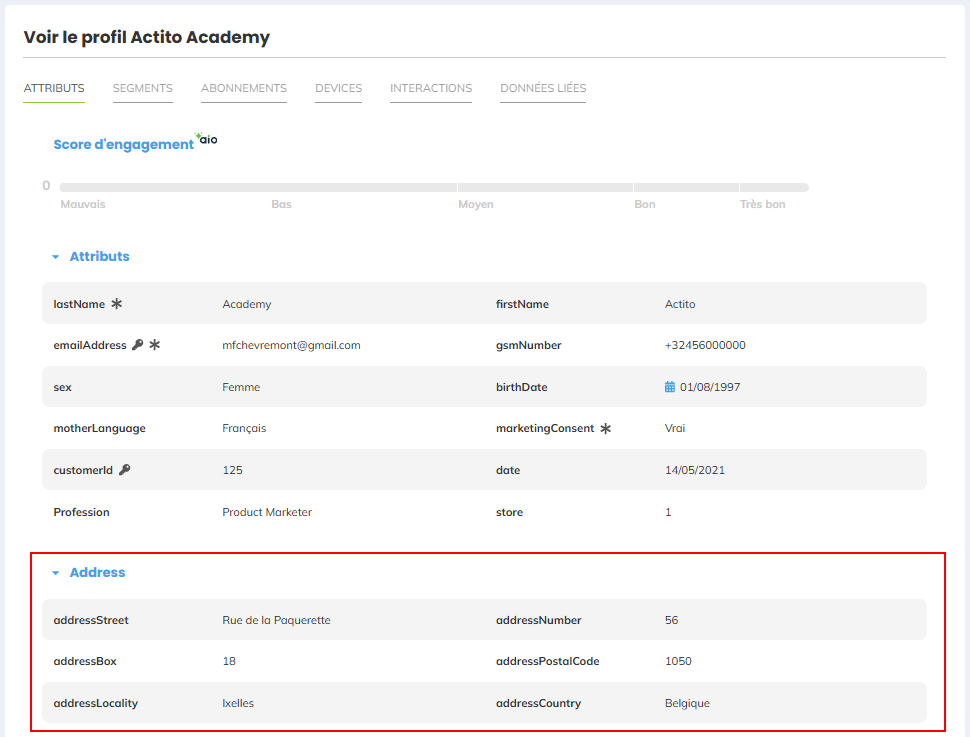Click the asterisk icon beside lastName
The height and width of the screenshot is (737, 970).
click(116, 303)
